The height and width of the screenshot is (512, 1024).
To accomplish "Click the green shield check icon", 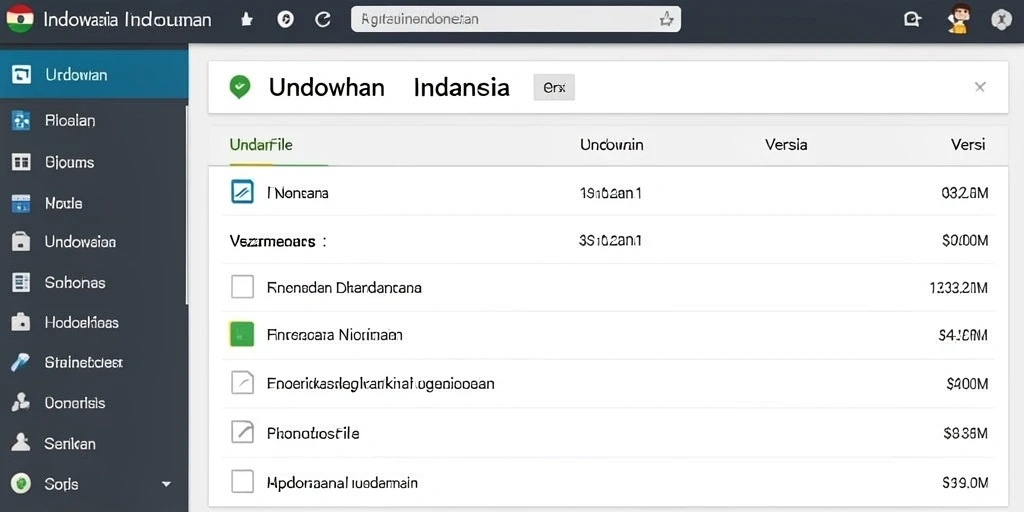I will [240, 87].
